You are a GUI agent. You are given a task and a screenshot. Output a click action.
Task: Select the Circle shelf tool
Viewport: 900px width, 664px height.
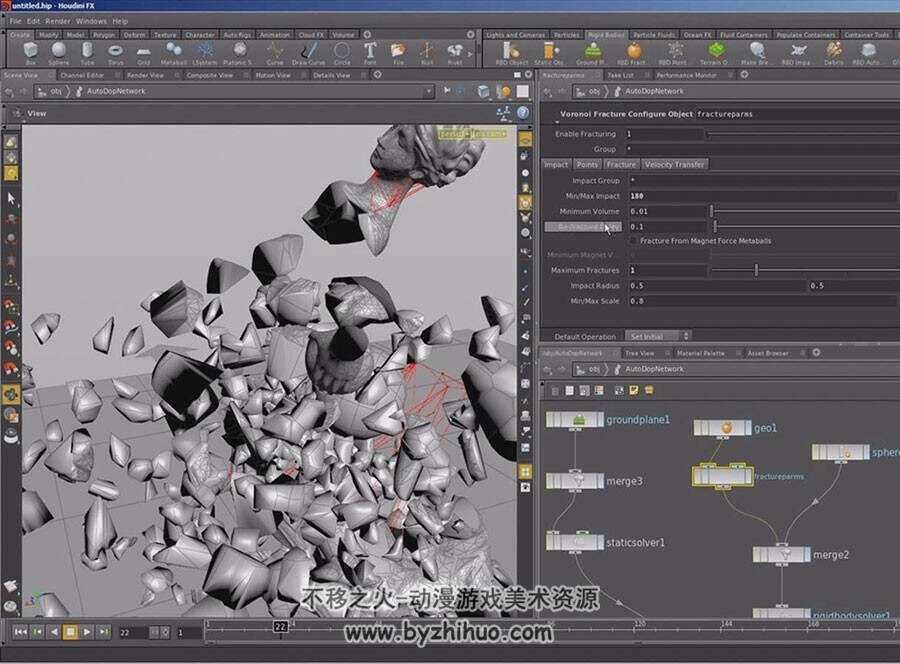point(342,53)
